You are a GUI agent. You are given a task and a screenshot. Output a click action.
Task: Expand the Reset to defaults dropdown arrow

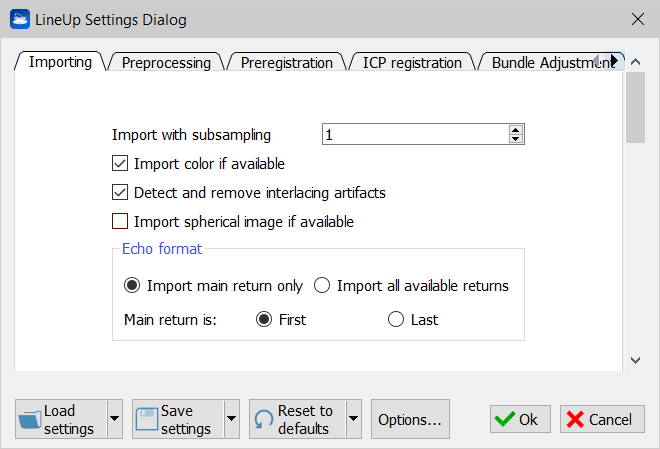pos(353,419)
